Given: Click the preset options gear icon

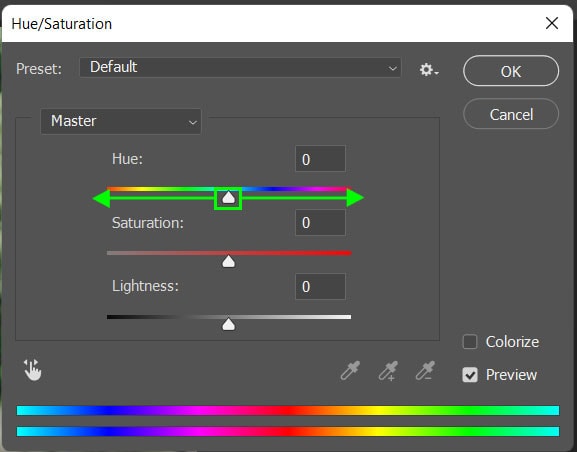Looking at the screenshot, I should (x=429, y=70).
